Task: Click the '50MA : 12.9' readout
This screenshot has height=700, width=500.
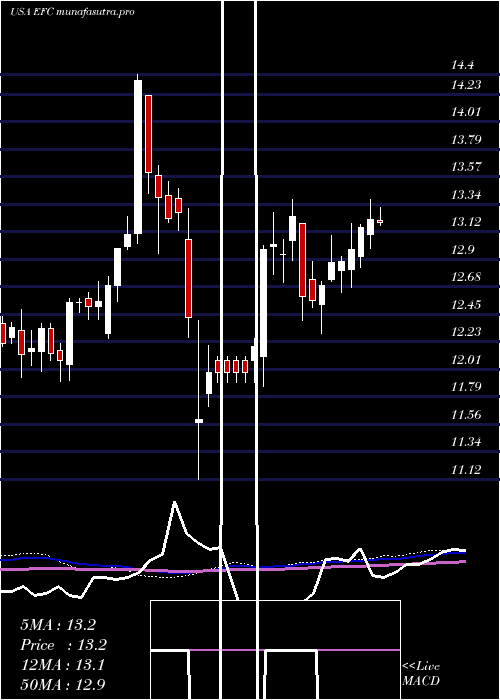Action: 63,685
